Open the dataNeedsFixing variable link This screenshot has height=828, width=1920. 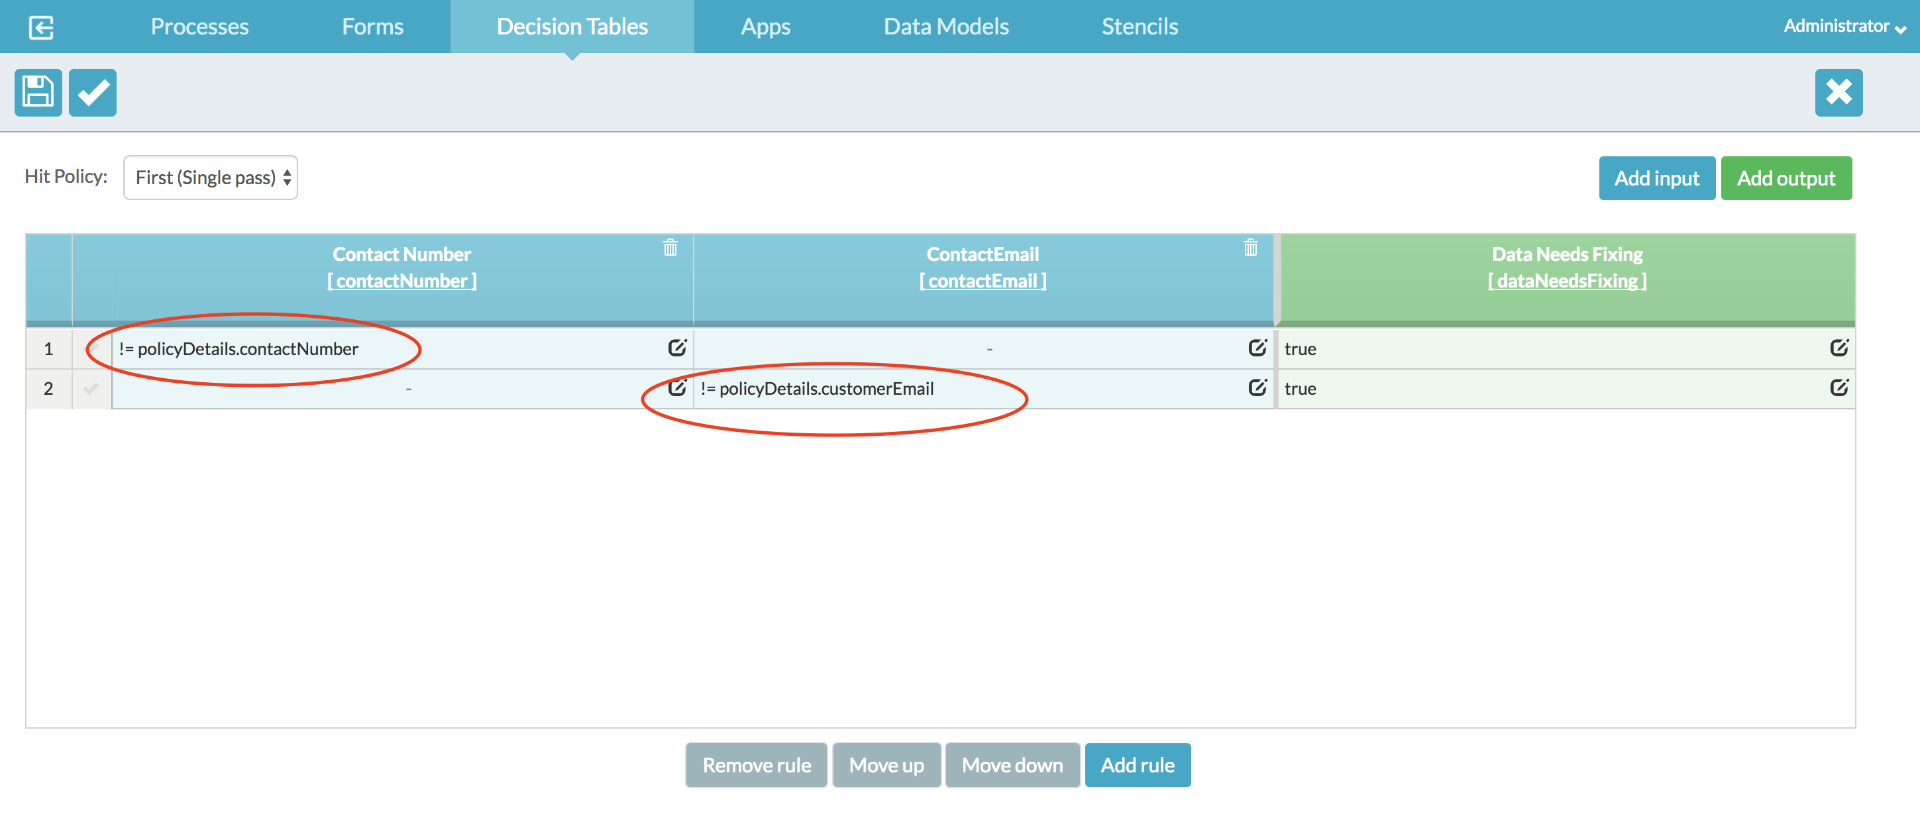click(1567, 281)
